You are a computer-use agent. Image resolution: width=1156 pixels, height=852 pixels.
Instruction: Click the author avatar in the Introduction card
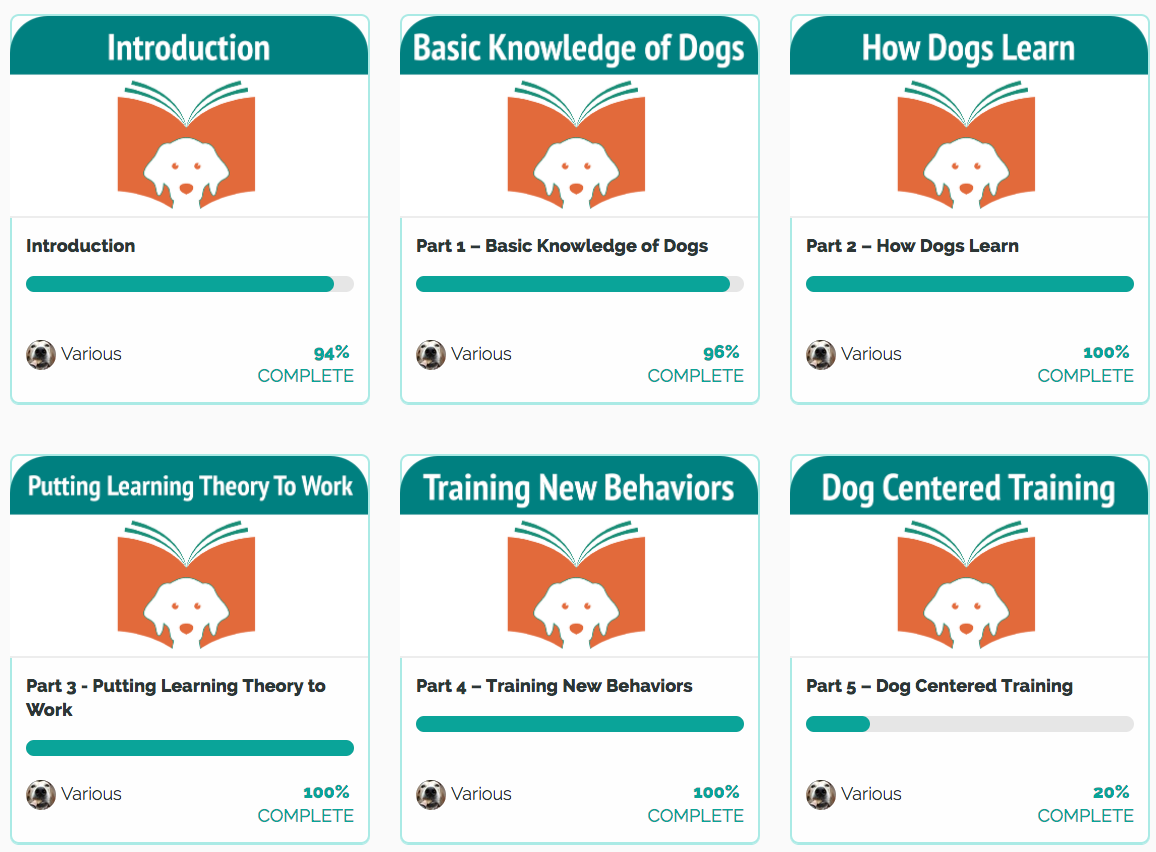pyautogui.click(x=41, y=355)
